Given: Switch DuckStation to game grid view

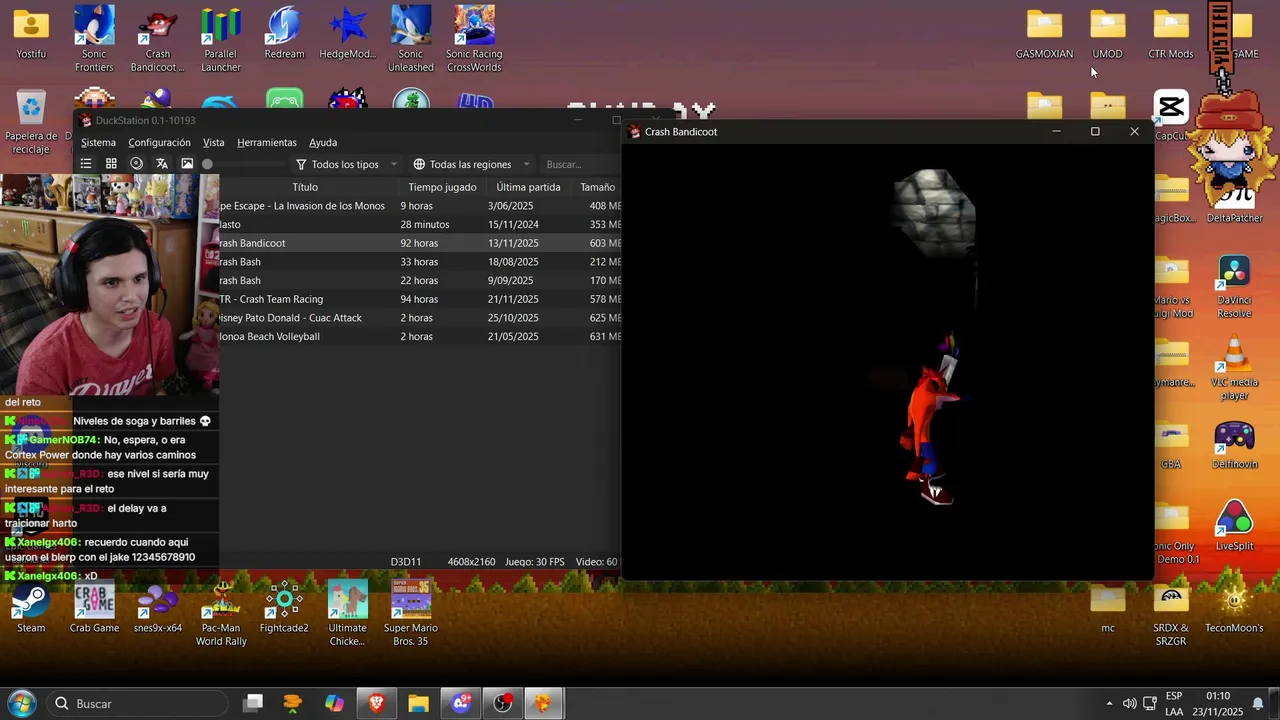Looking at the screenshot, I should pyautogui.click(x=111, y=164).
